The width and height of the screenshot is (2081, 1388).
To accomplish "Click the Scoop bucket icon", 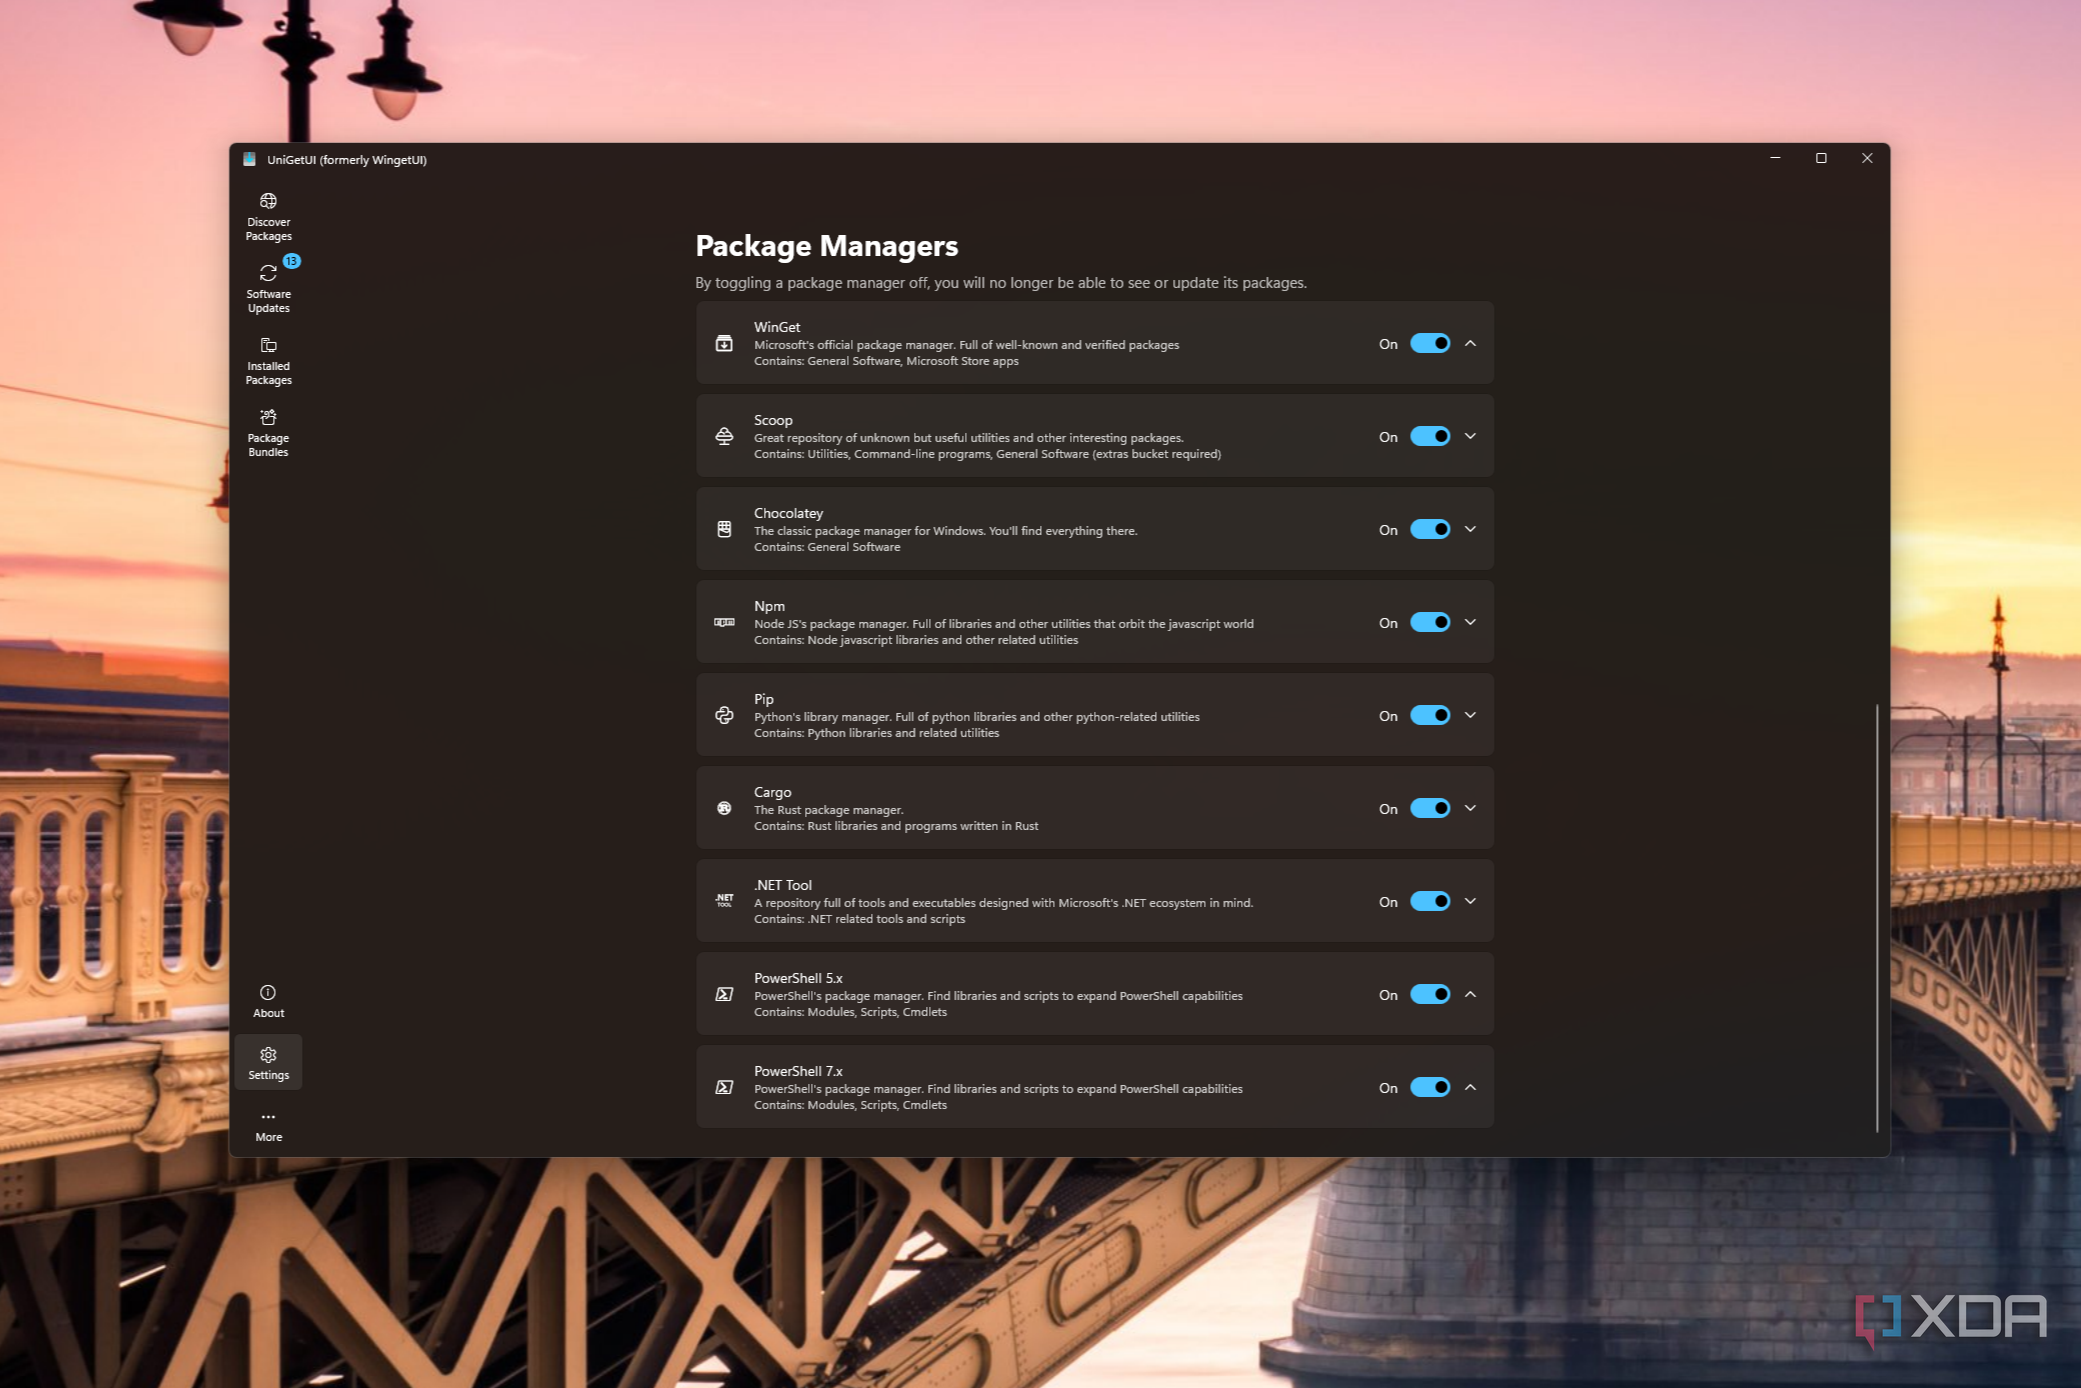I will click(x=724, y=436).
